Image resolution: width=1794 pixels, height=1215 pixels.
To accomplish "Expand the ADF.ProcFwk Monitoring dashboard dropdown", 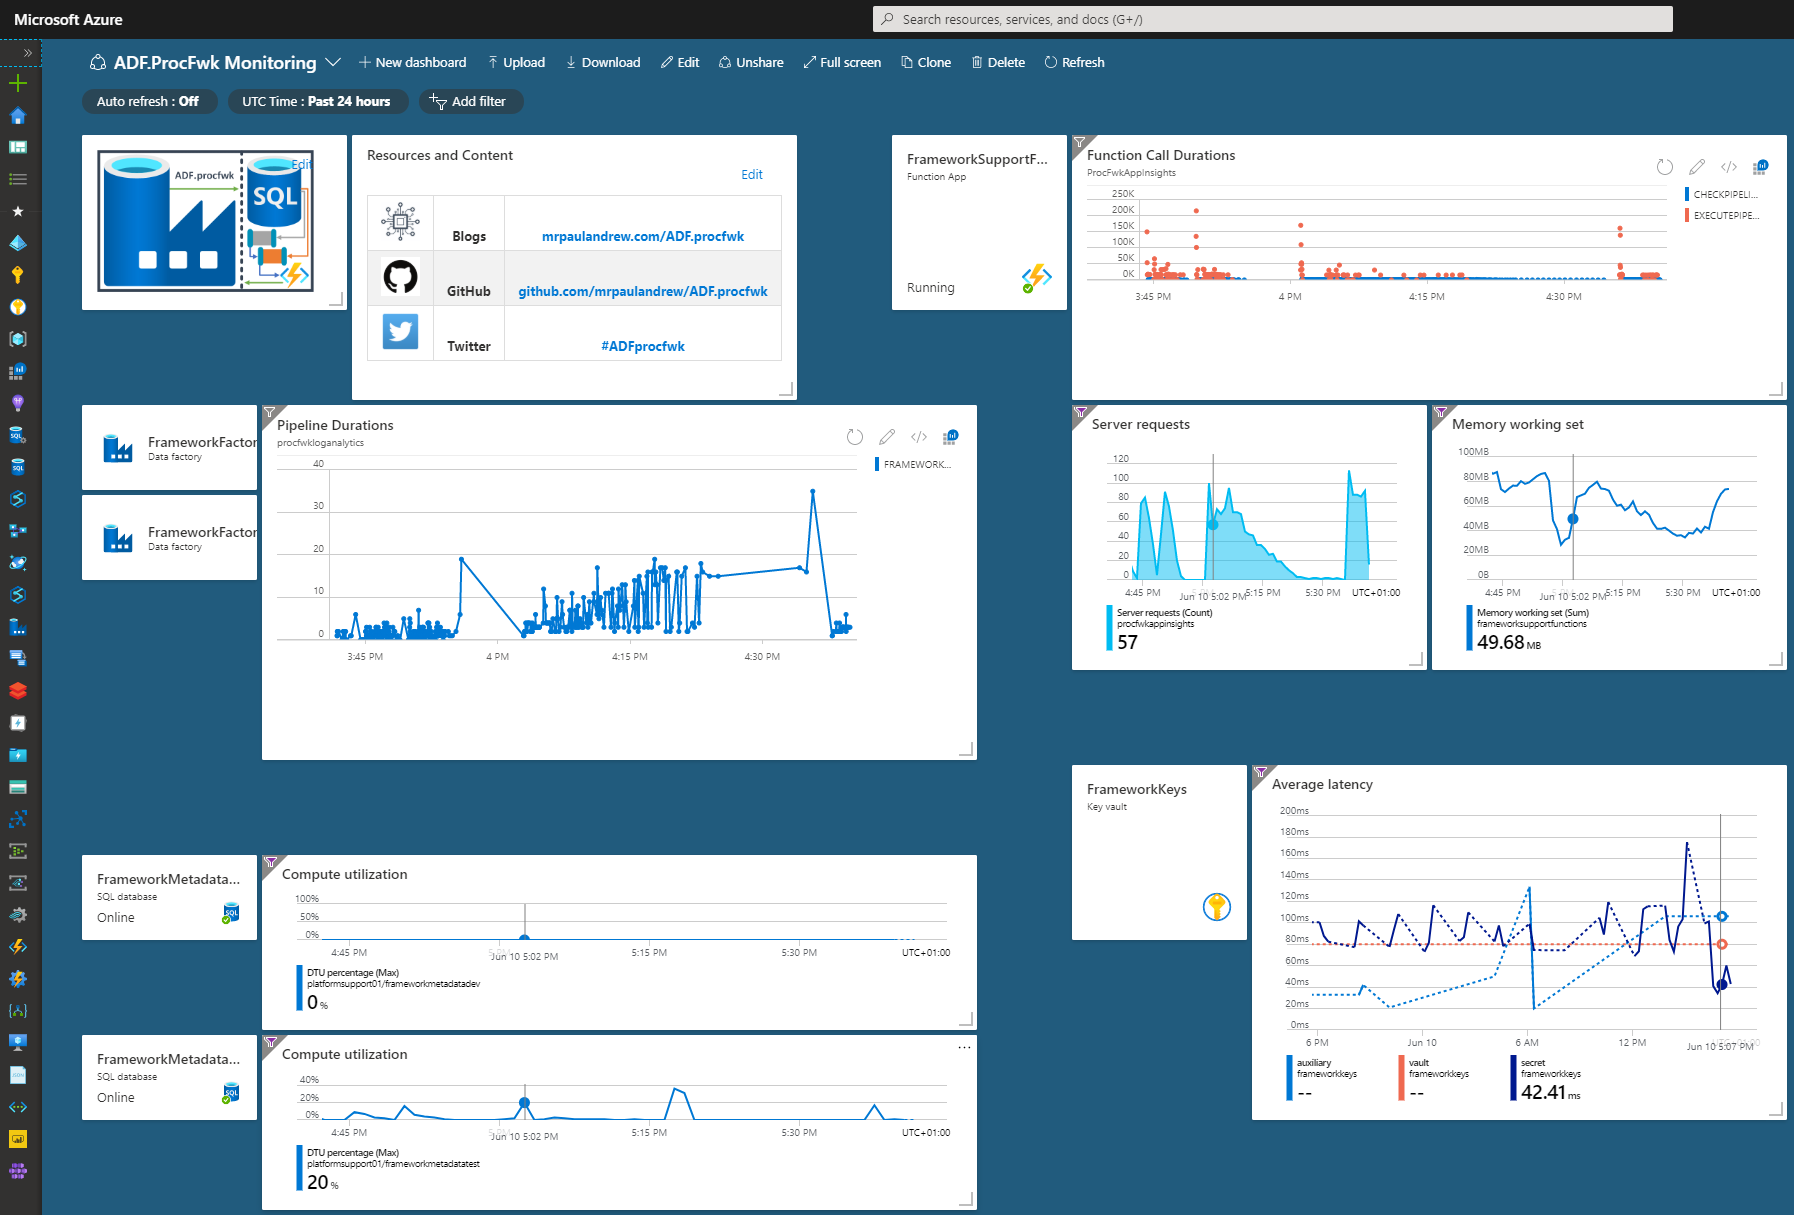I will [333, 62].
